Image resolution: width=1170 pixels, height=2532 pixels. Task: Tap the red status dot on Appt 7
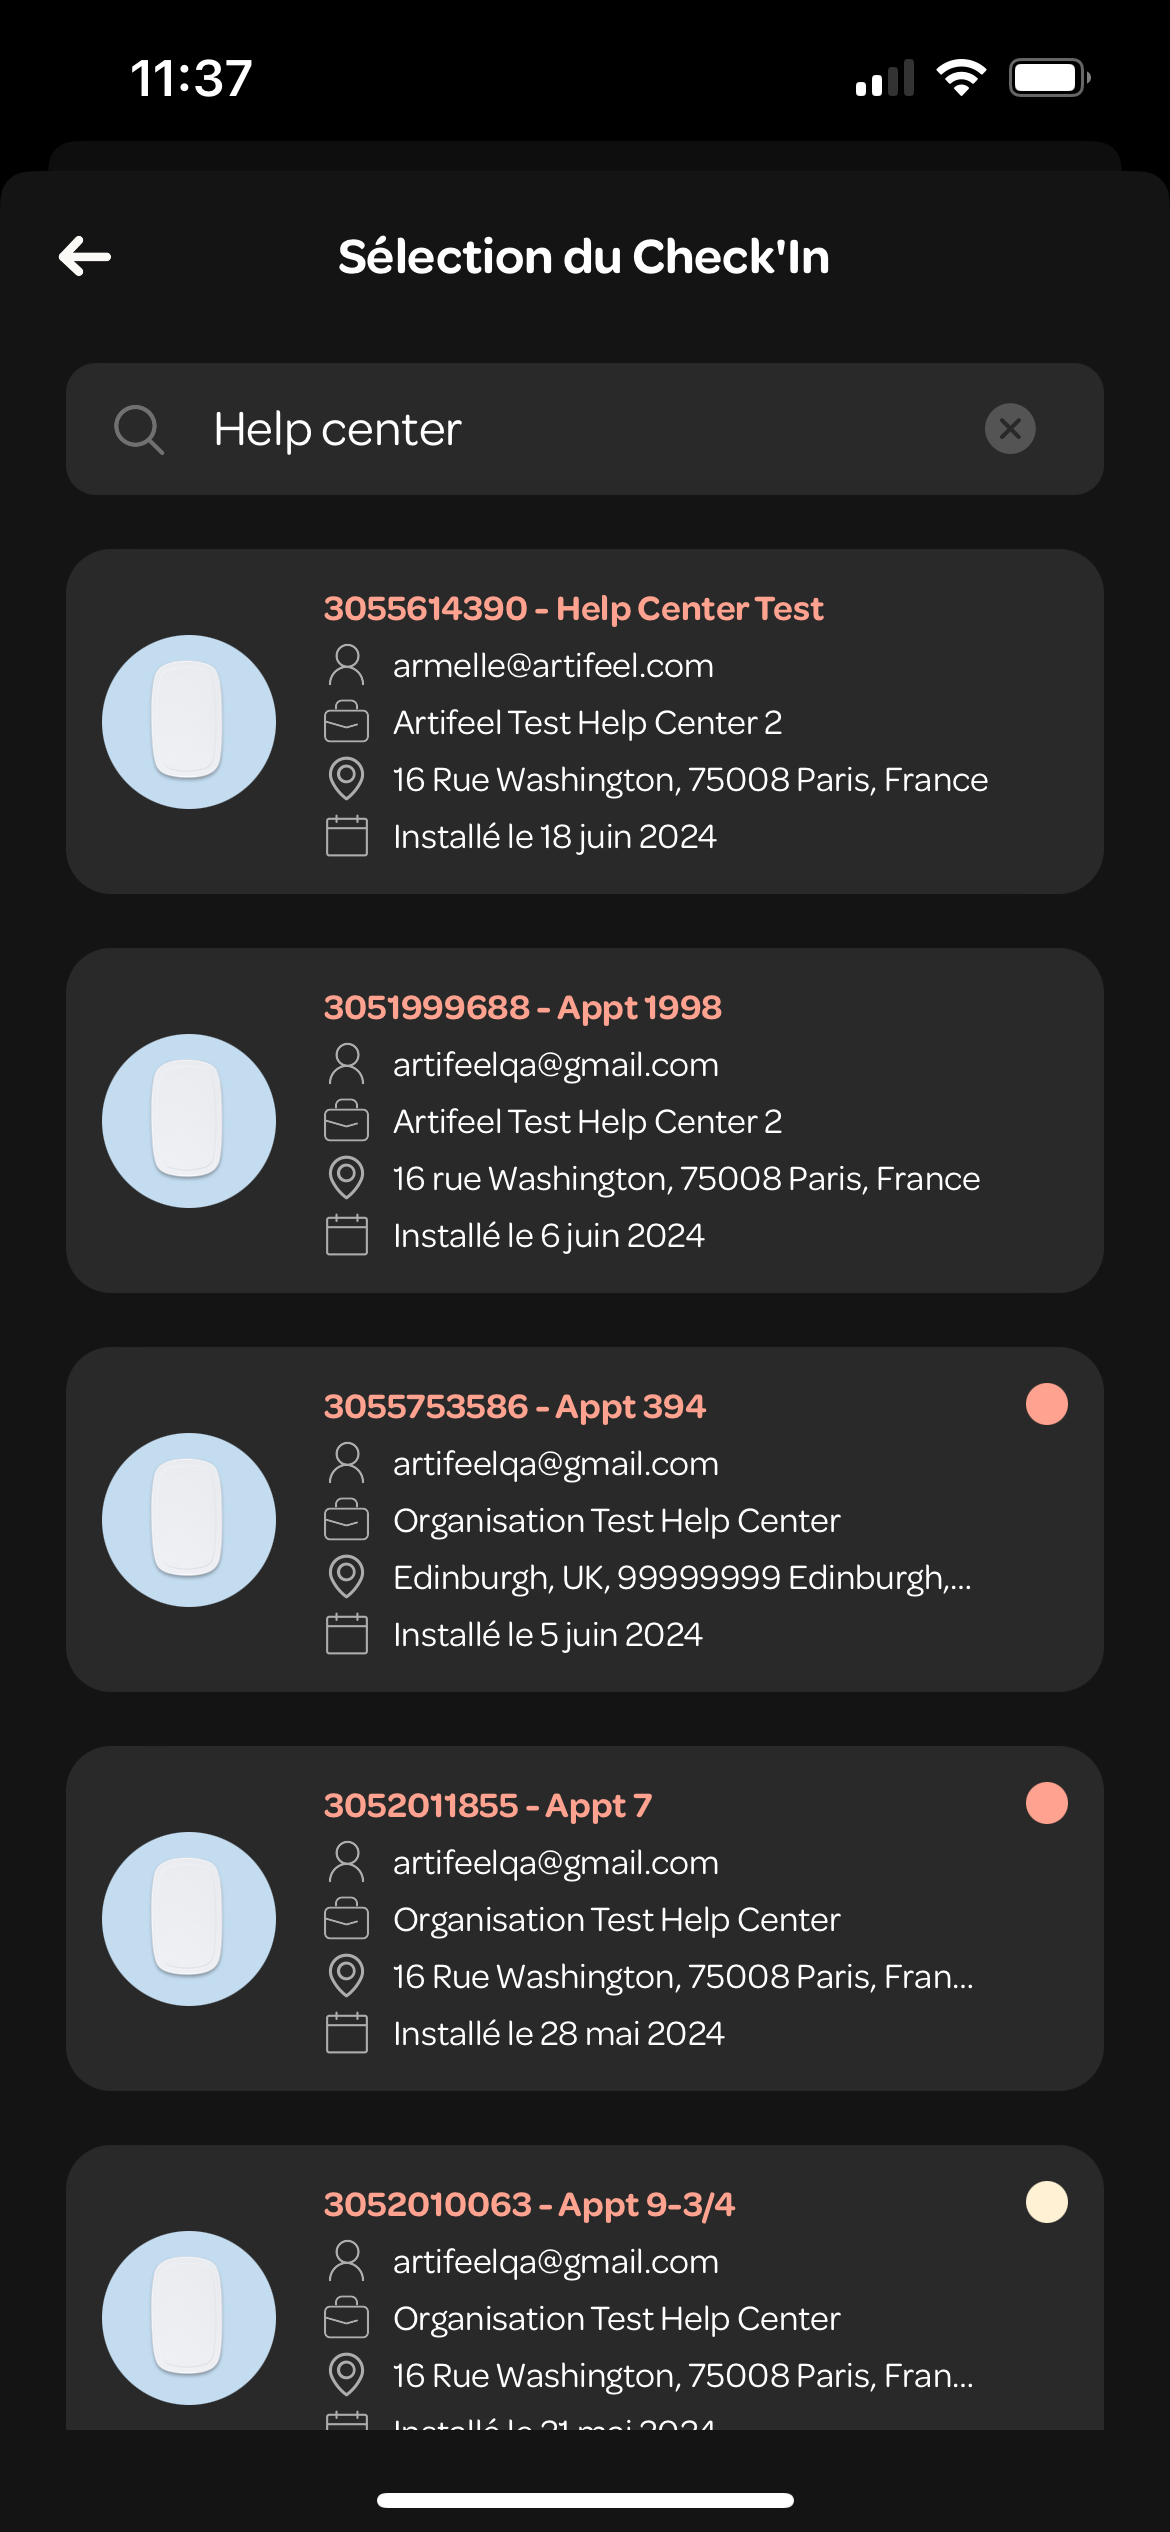point(1047,1803)
